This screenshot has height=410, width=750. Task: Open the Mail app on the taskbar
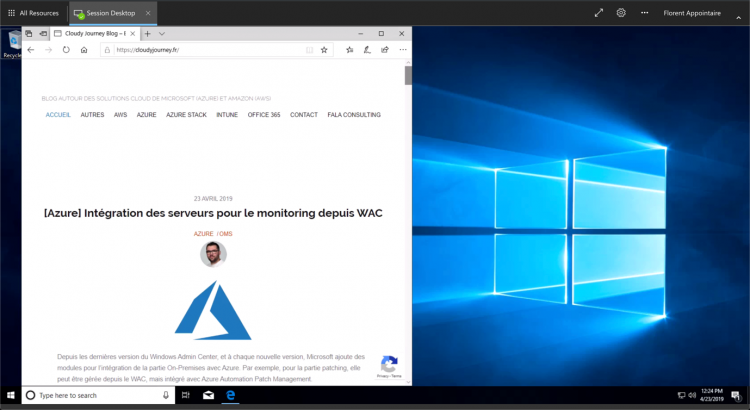coord(208,395)
